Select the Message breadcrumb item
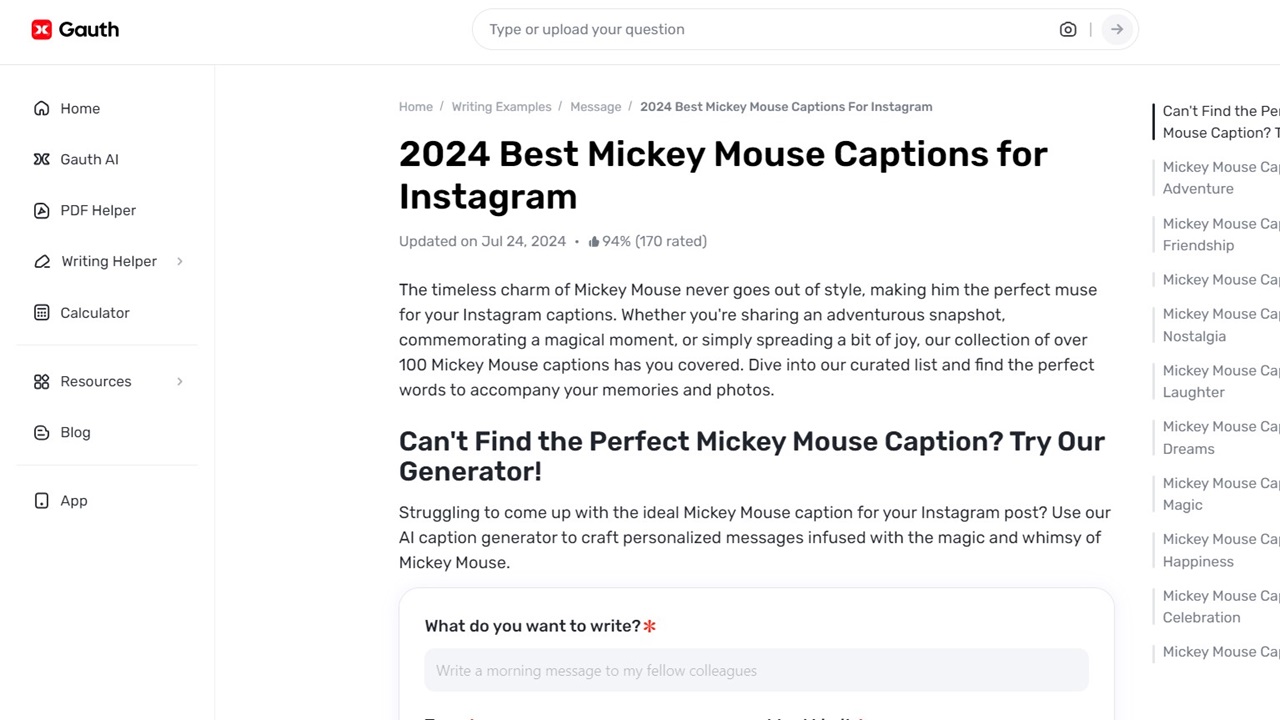The width and height of the screenshot is (1280, 720). pyautogui.click(x=595, y=106)
